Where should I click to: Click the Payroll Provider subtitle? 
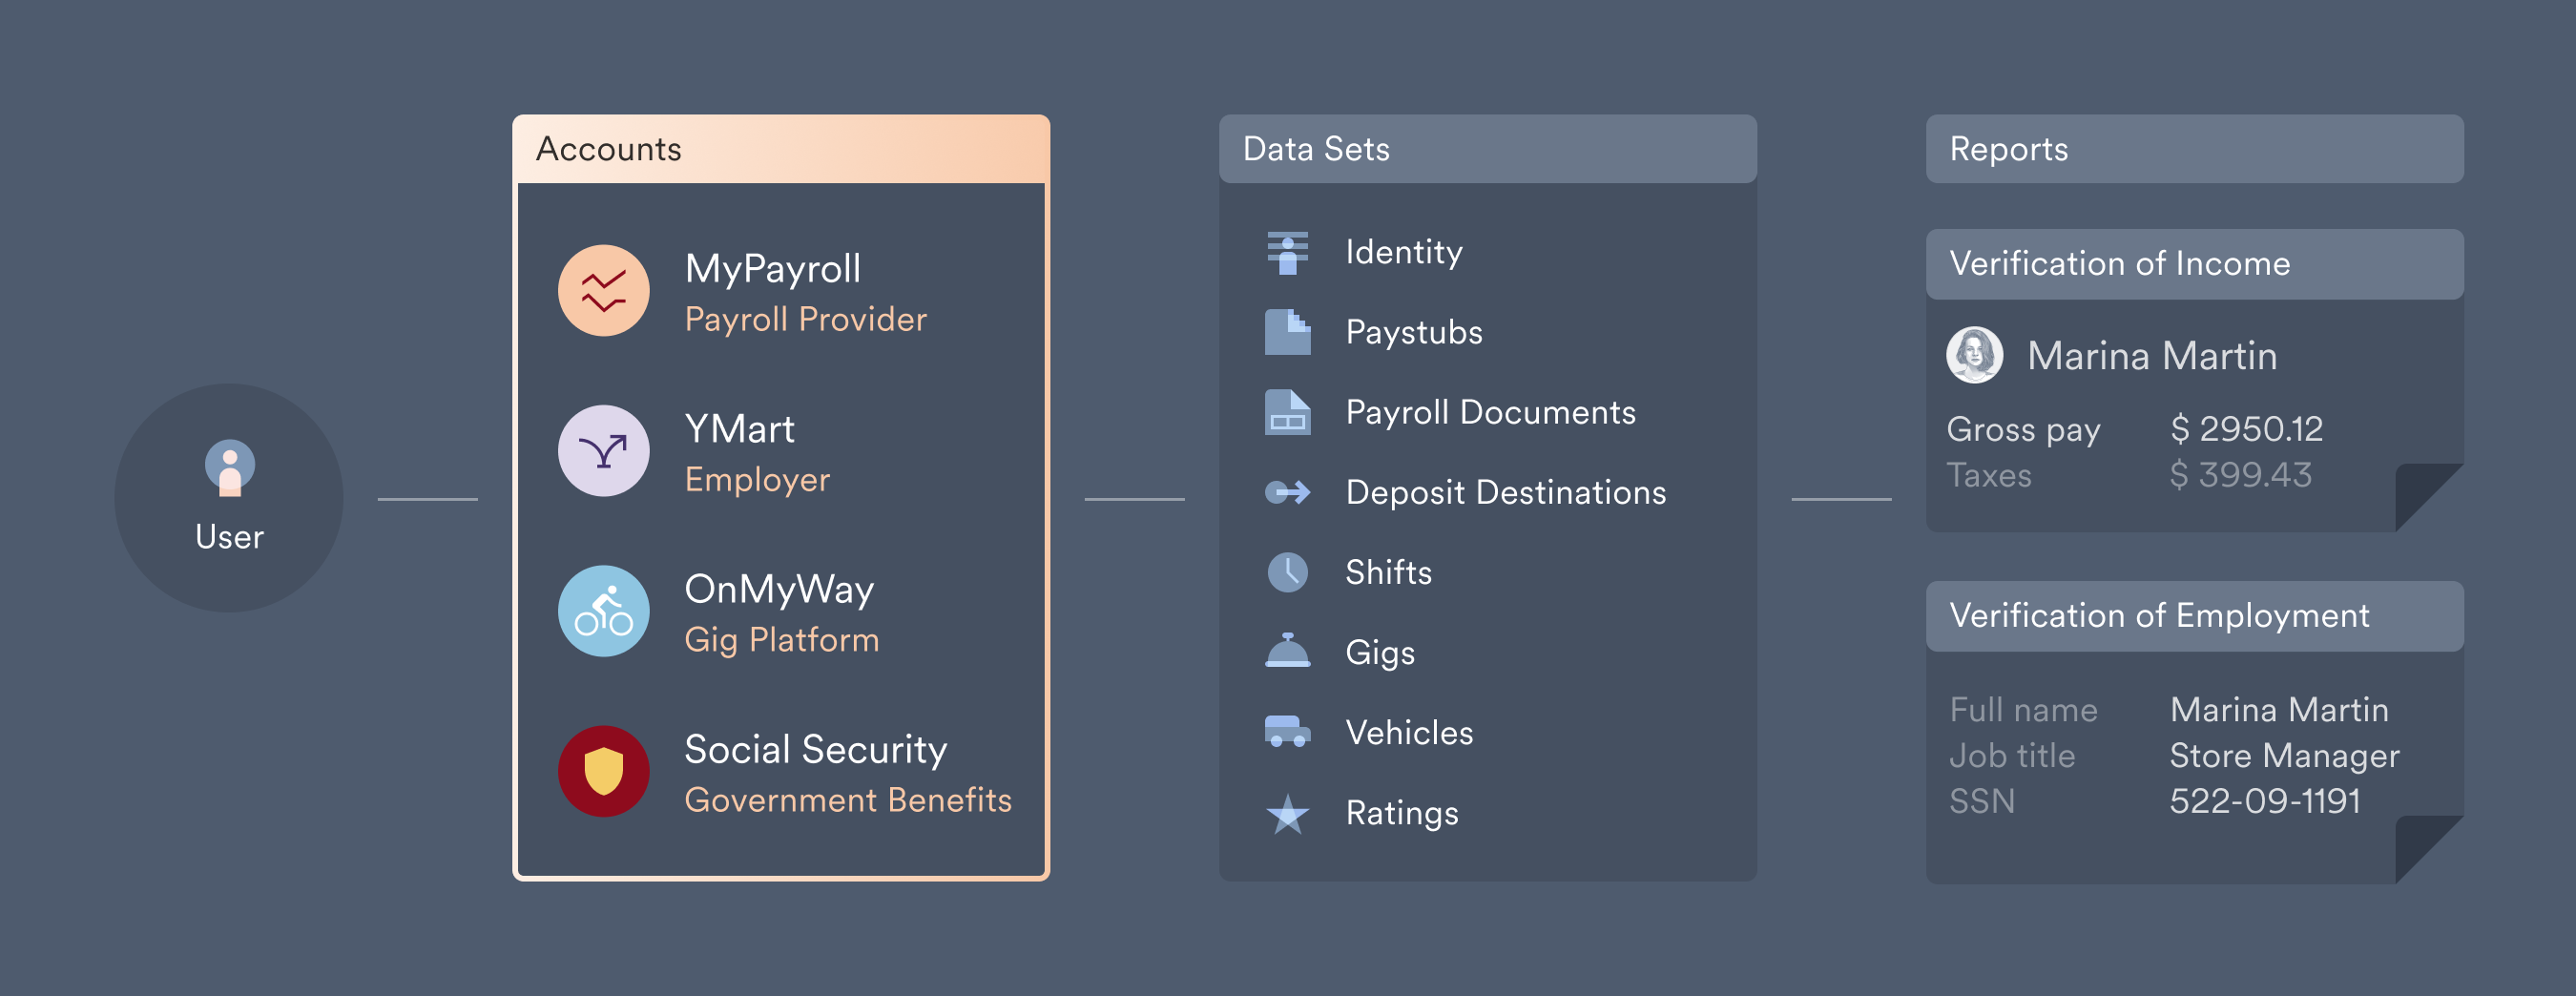click(x=806, y=320)
